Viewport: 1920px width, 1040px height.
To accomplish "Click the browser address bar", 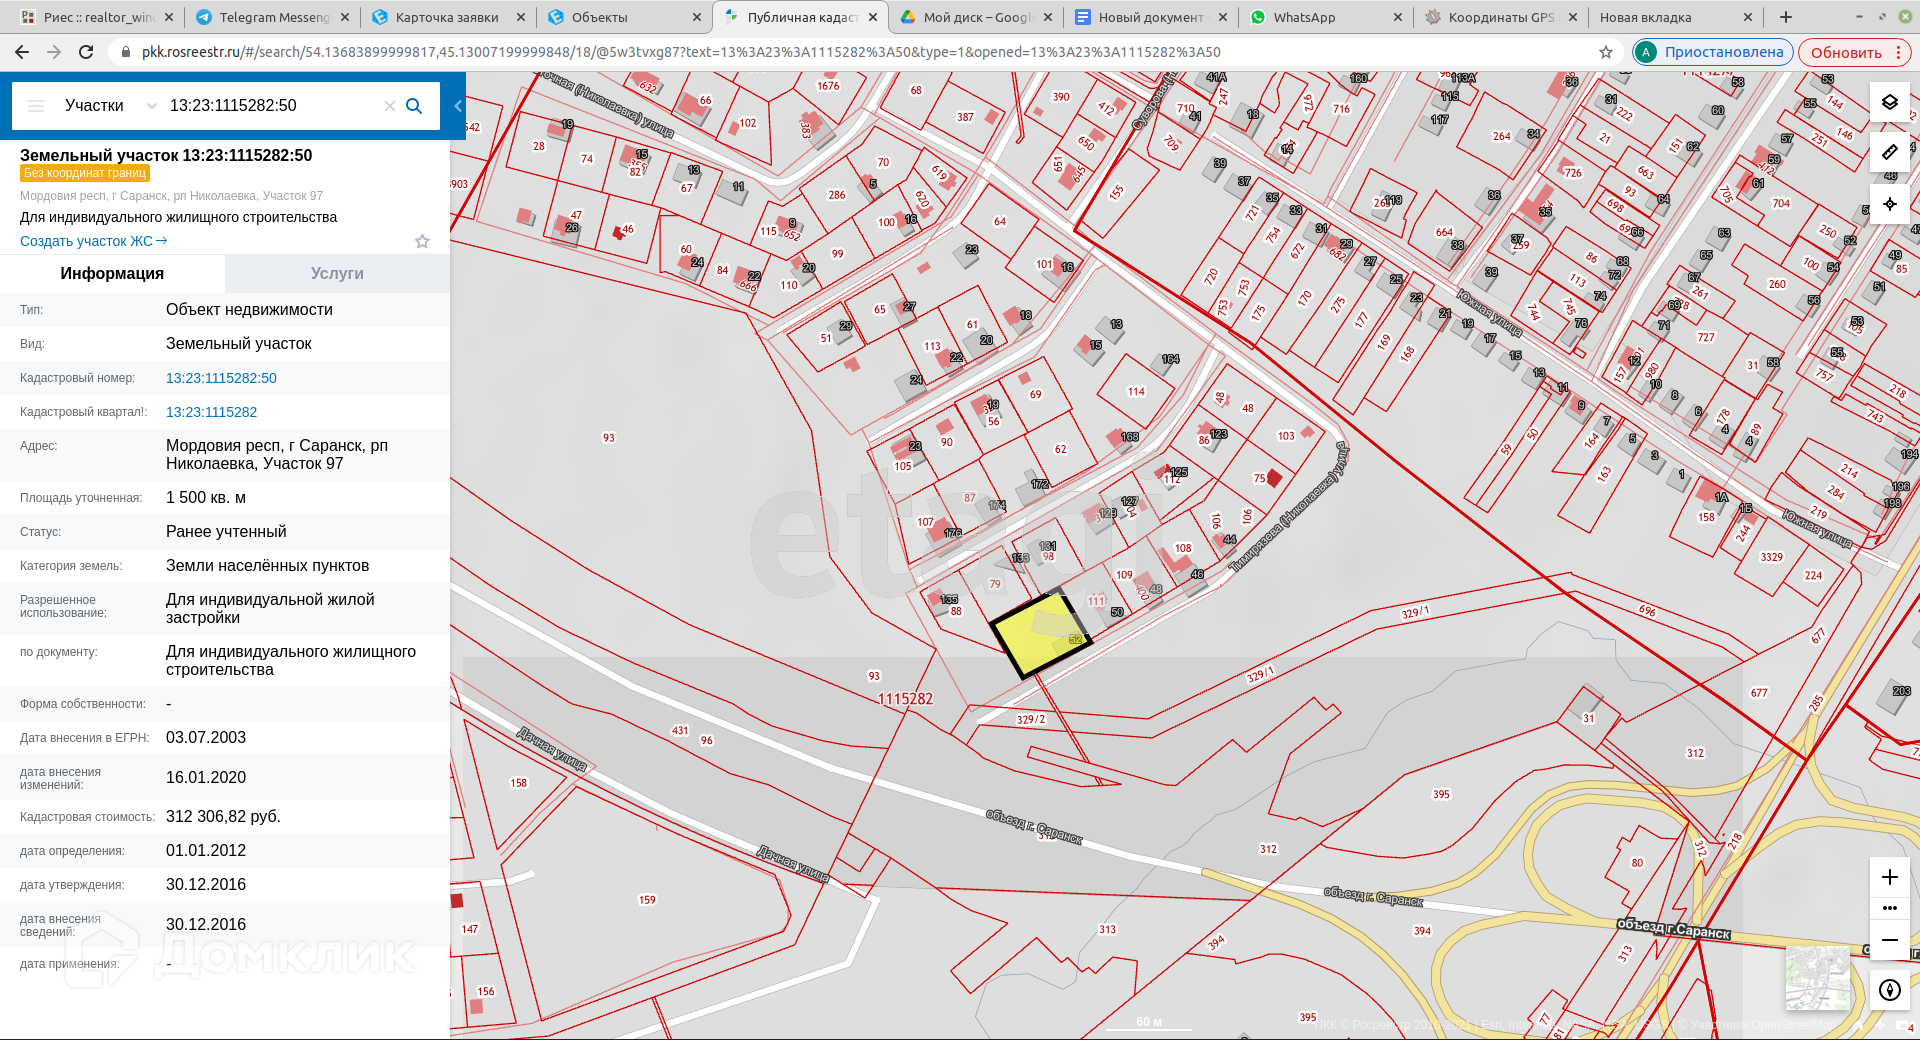I will point(860,52).
